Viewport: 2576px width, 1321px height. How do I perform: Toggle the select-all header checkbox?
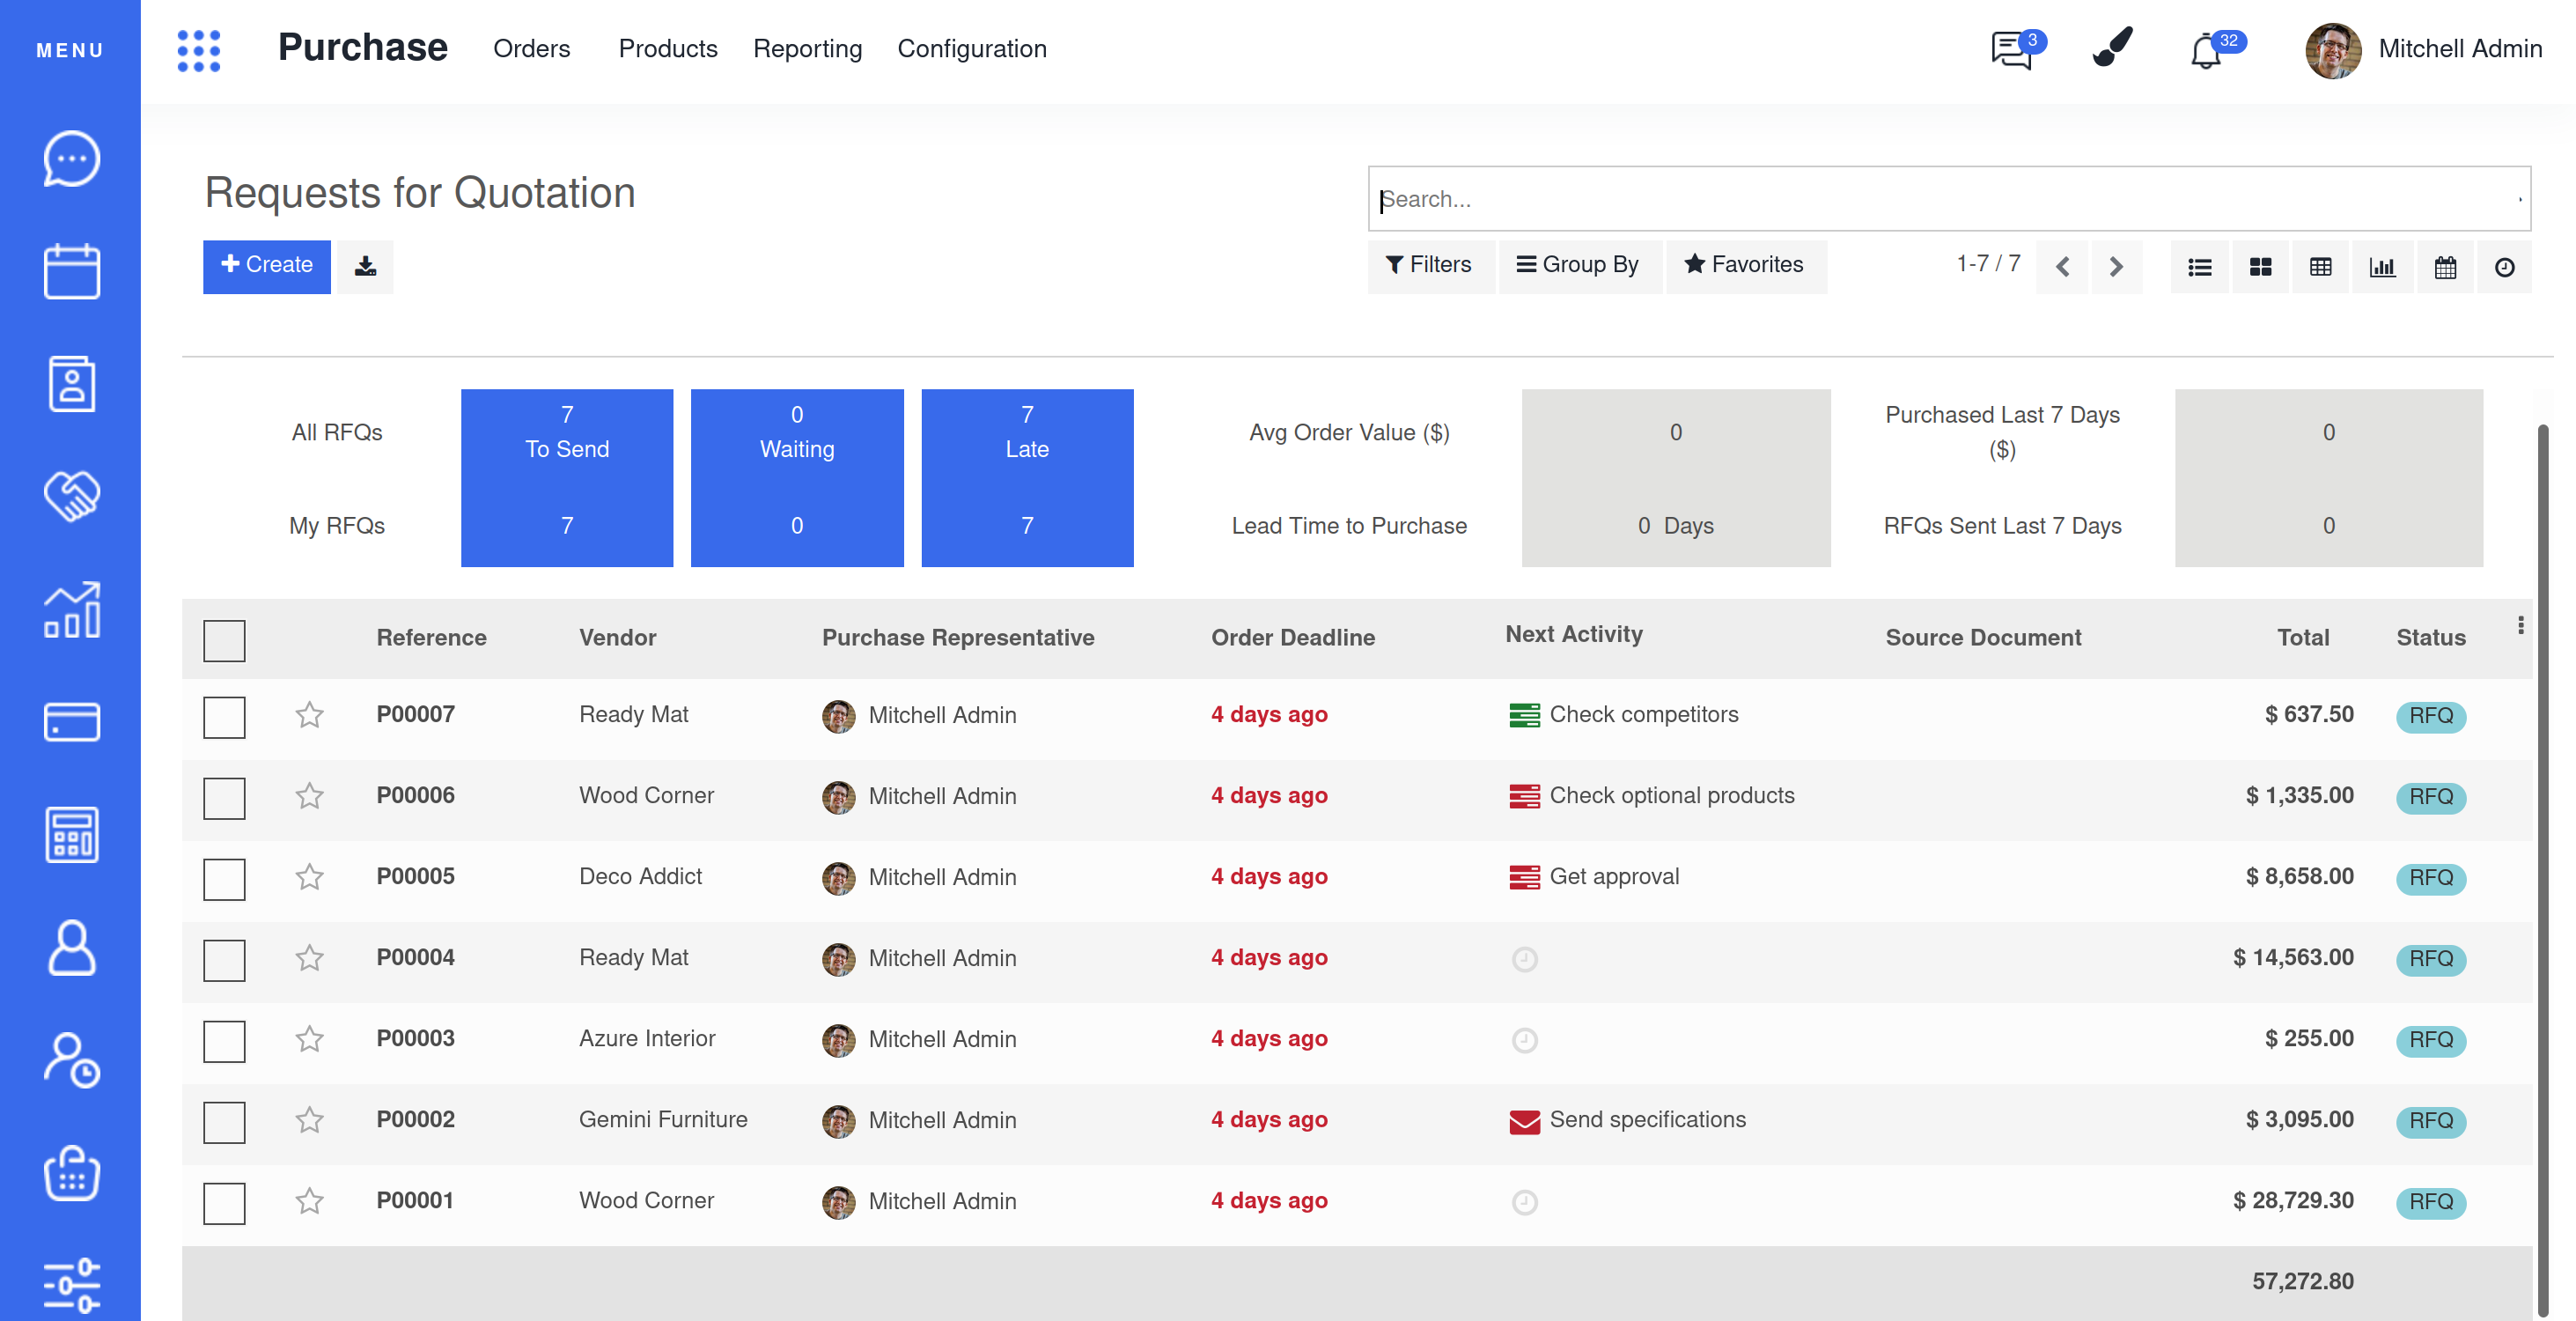(x=224, y=640)
